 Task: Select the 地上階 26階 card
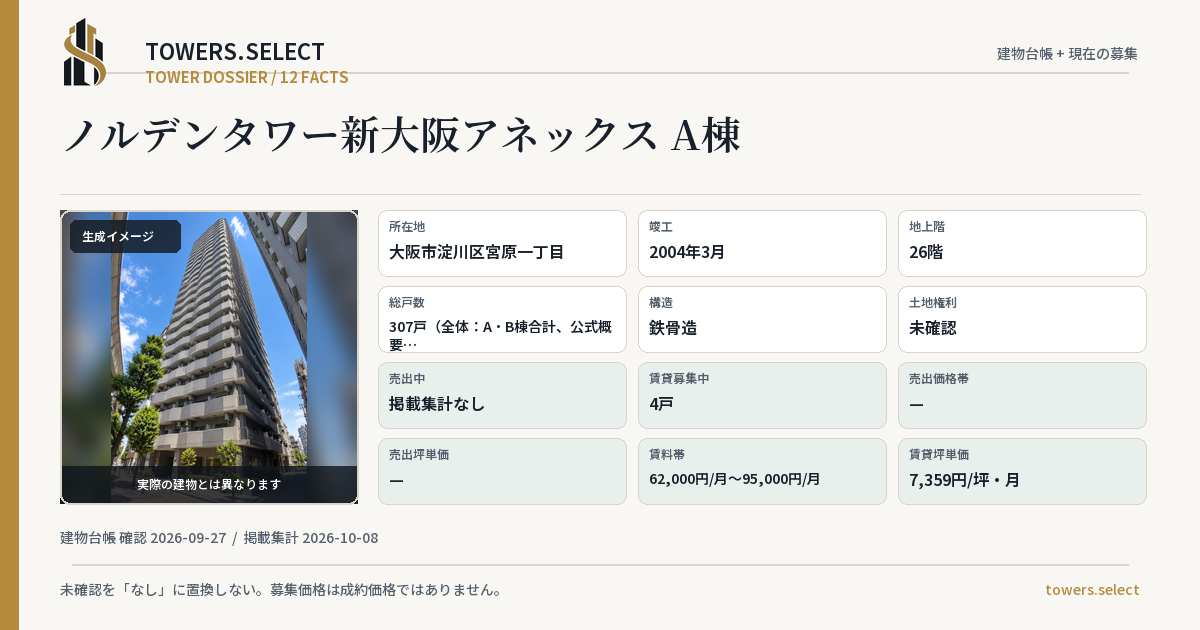pyautogui.click(x=1022, y=243)
